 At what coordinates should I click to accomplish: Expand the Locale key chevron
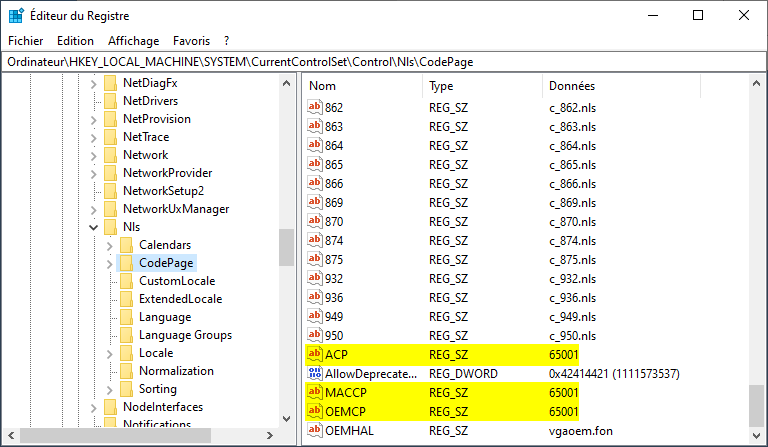point(110,353)
